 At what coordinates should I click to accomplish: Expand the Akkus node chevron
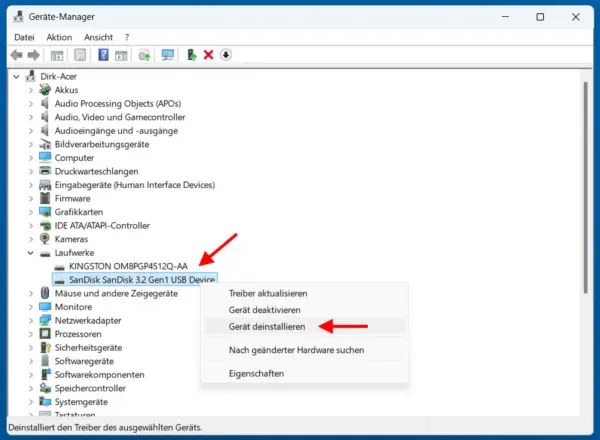[x=31, y=90]
